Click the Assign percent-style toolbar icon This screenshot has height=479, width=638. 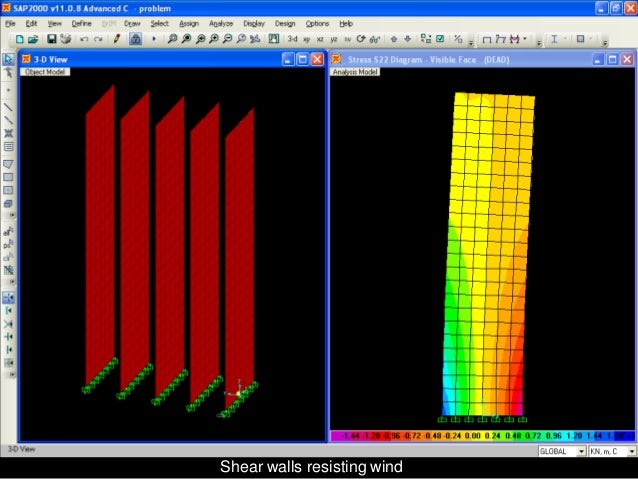(x=458, y=39)
